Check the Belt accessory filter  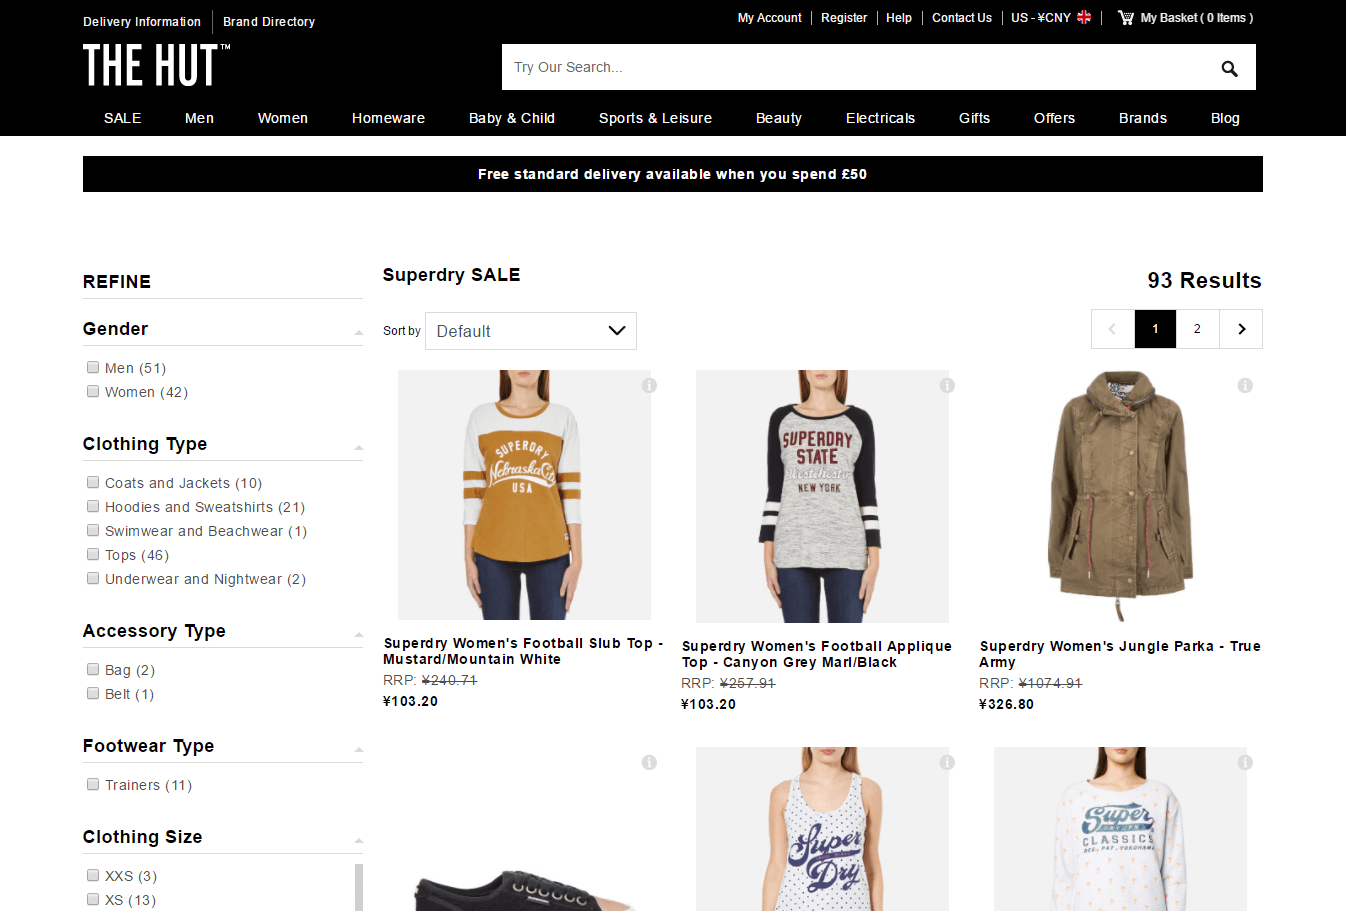93,693
